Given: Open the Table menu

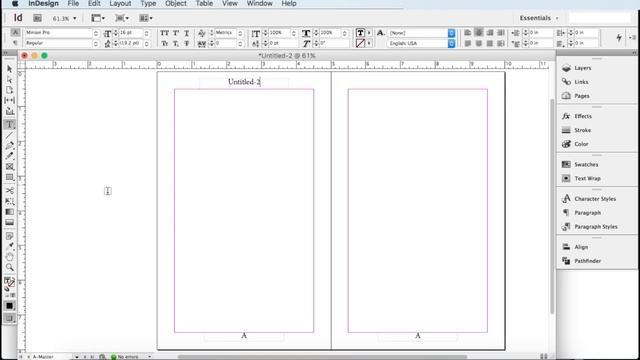Looking at the screenshot, I should pyautogui.click(x=204, y=4).
